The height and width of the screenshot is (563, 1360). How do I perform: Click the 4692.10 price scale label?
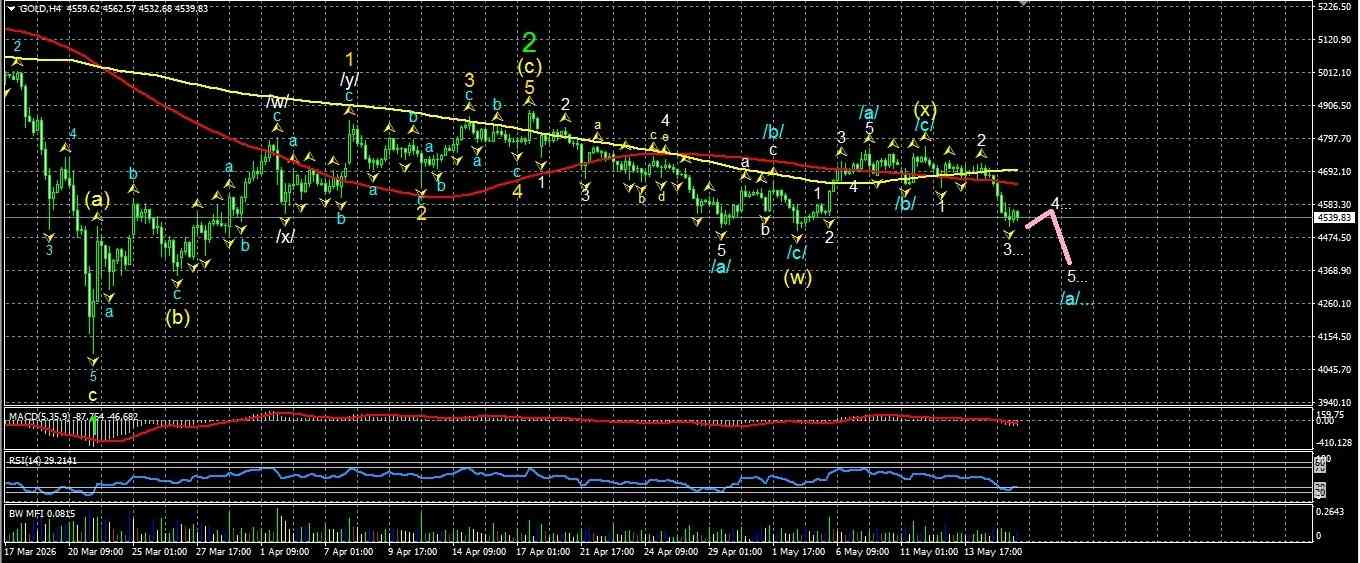click(1335, 172)
